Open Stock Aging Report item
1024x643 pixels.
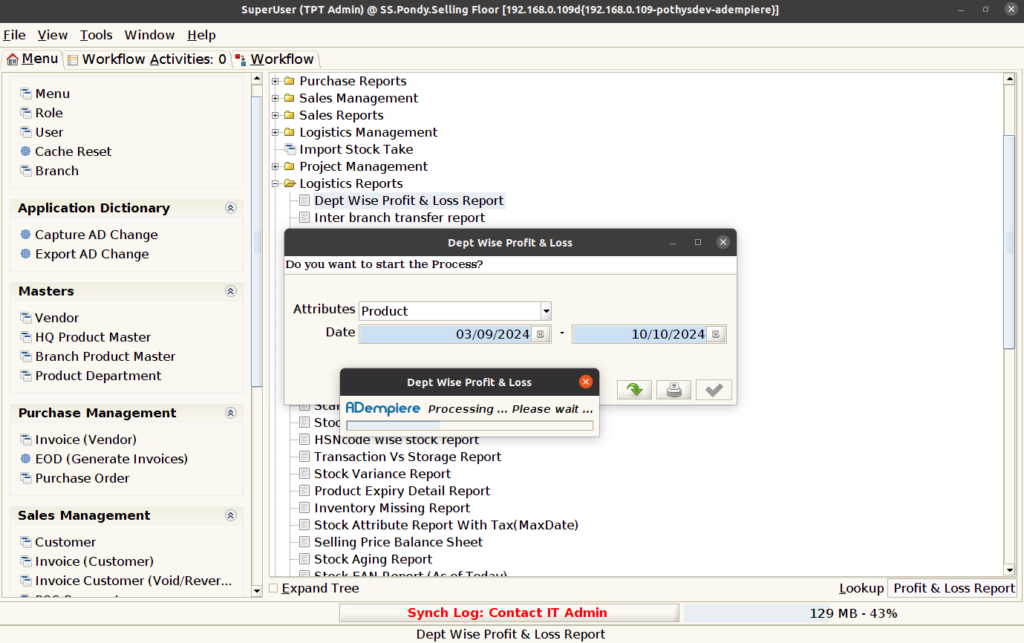click(x=373, y=559)
